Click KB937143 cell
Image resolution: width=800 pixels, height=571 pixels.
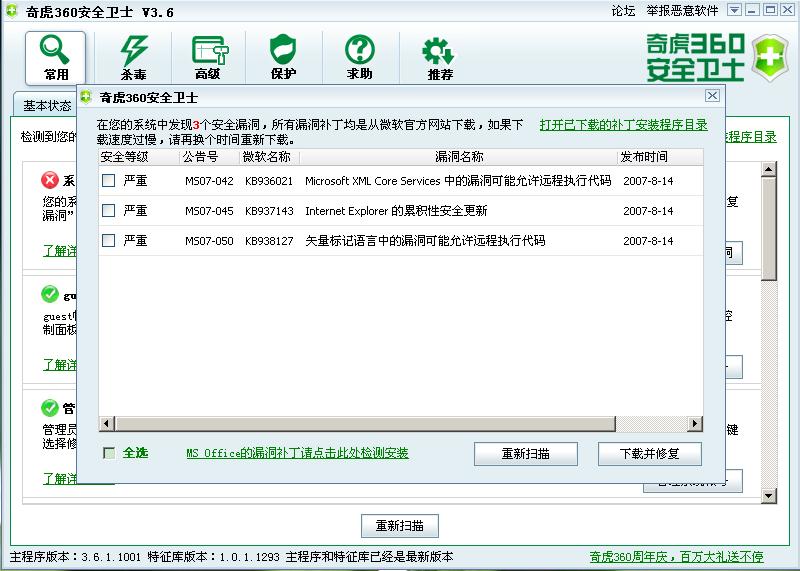click(269, 211)
